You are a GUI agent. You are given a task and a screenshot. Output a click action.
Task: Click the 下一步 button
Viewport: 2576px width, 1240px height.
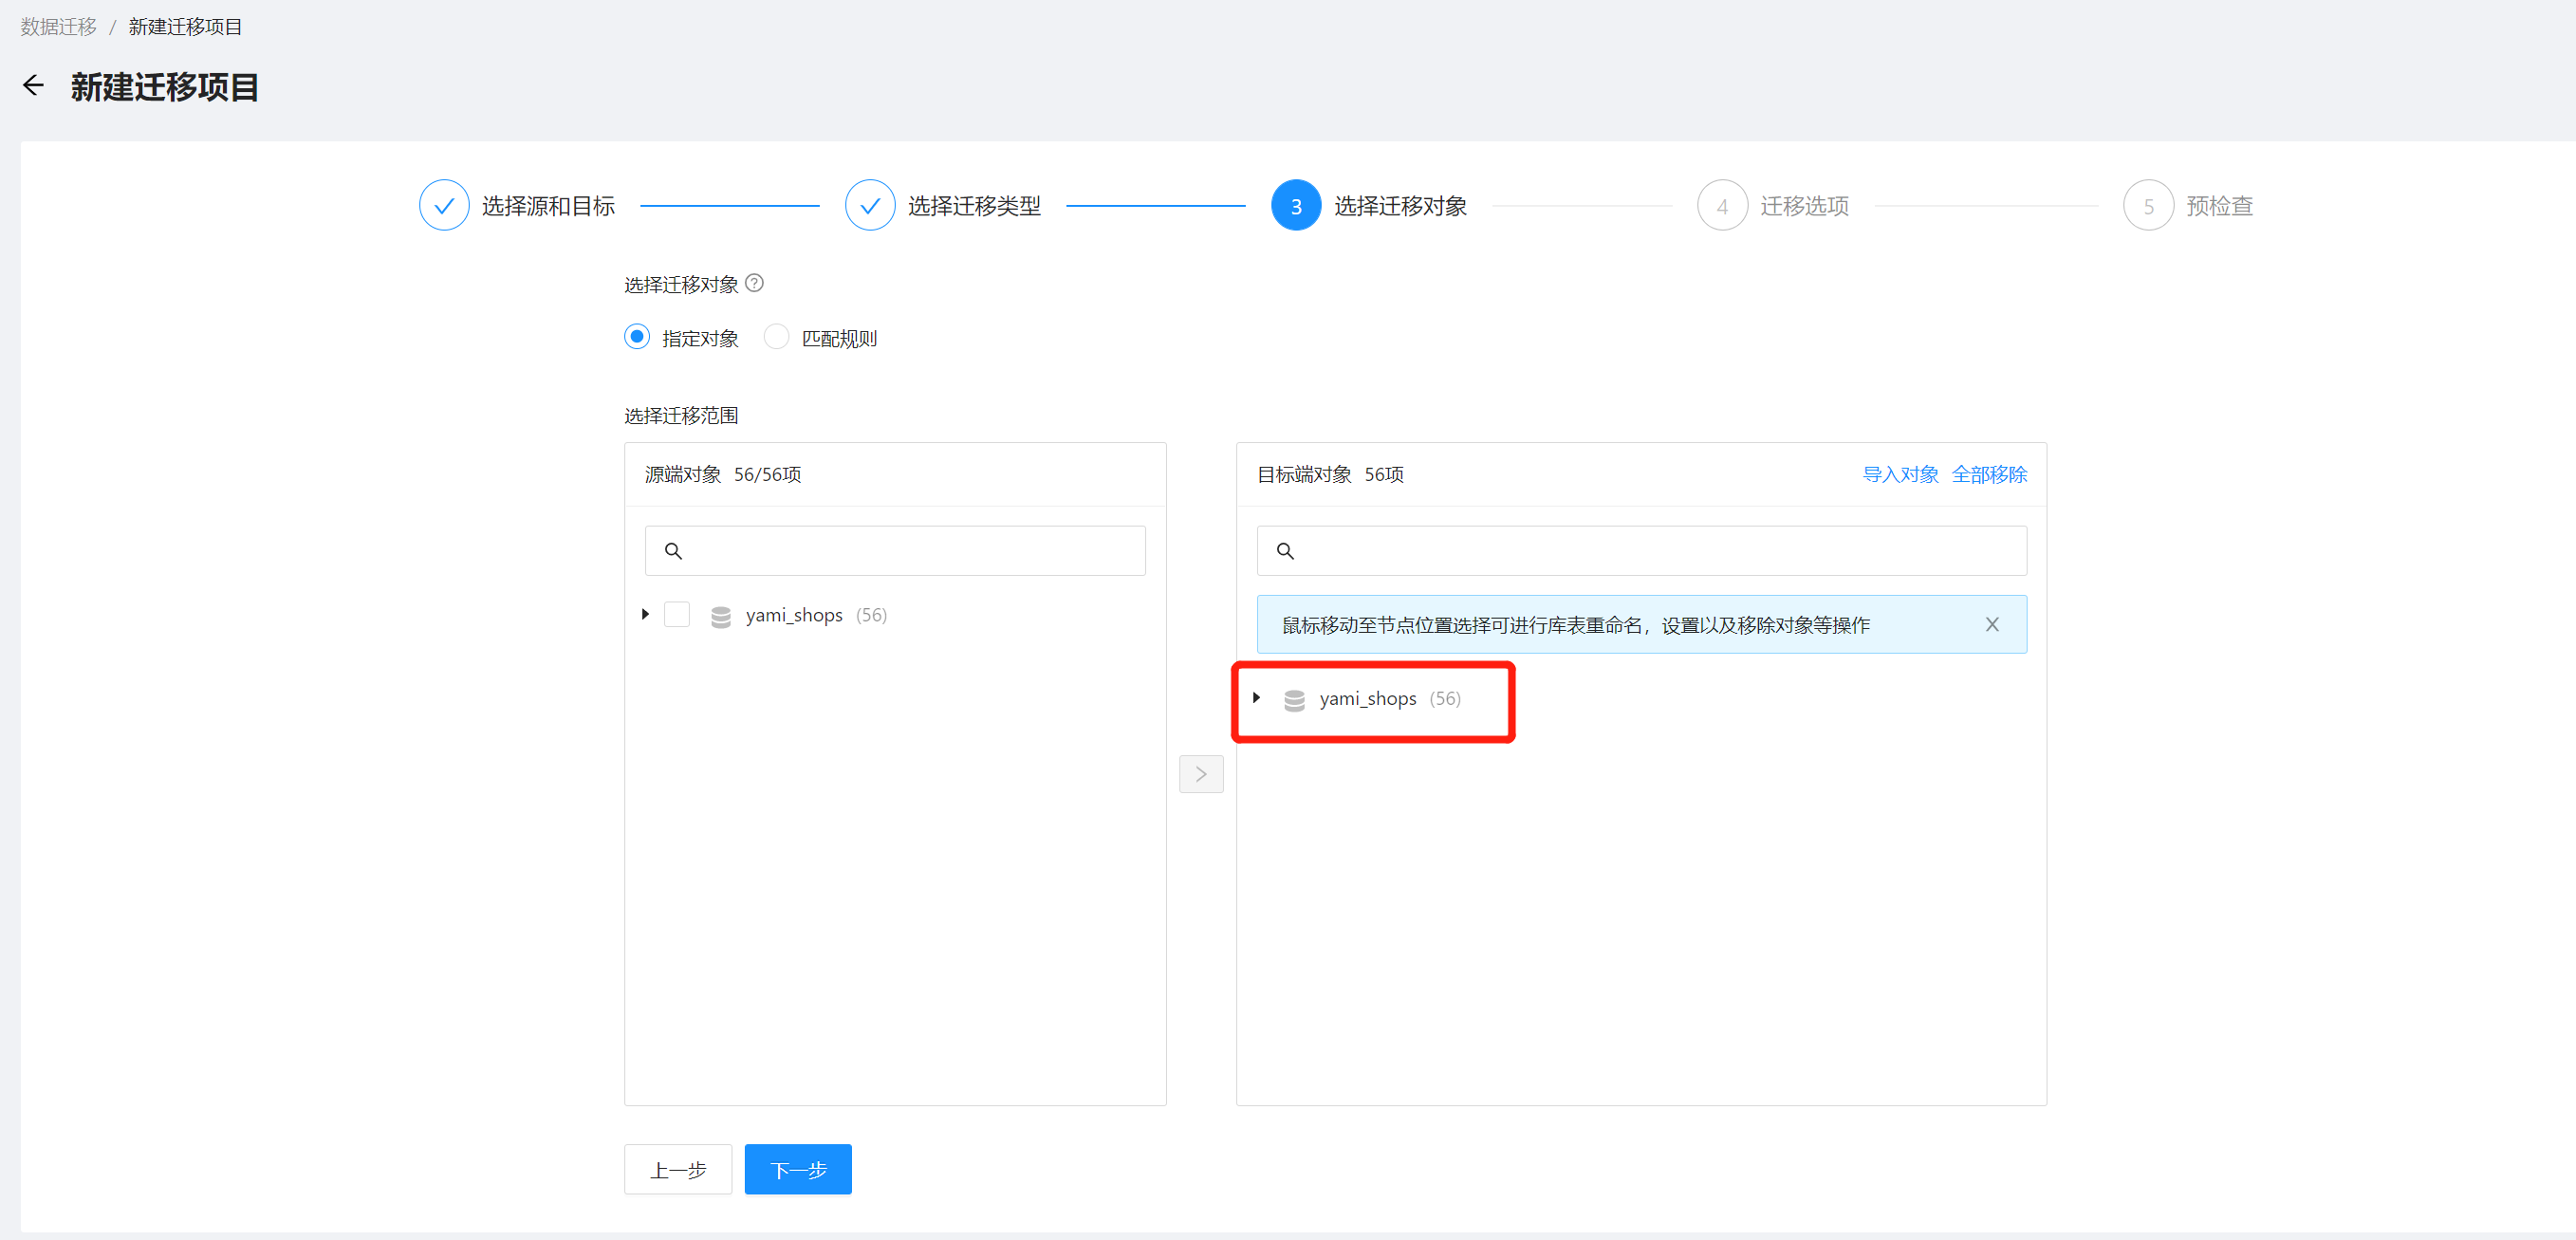coord(797,1169)
